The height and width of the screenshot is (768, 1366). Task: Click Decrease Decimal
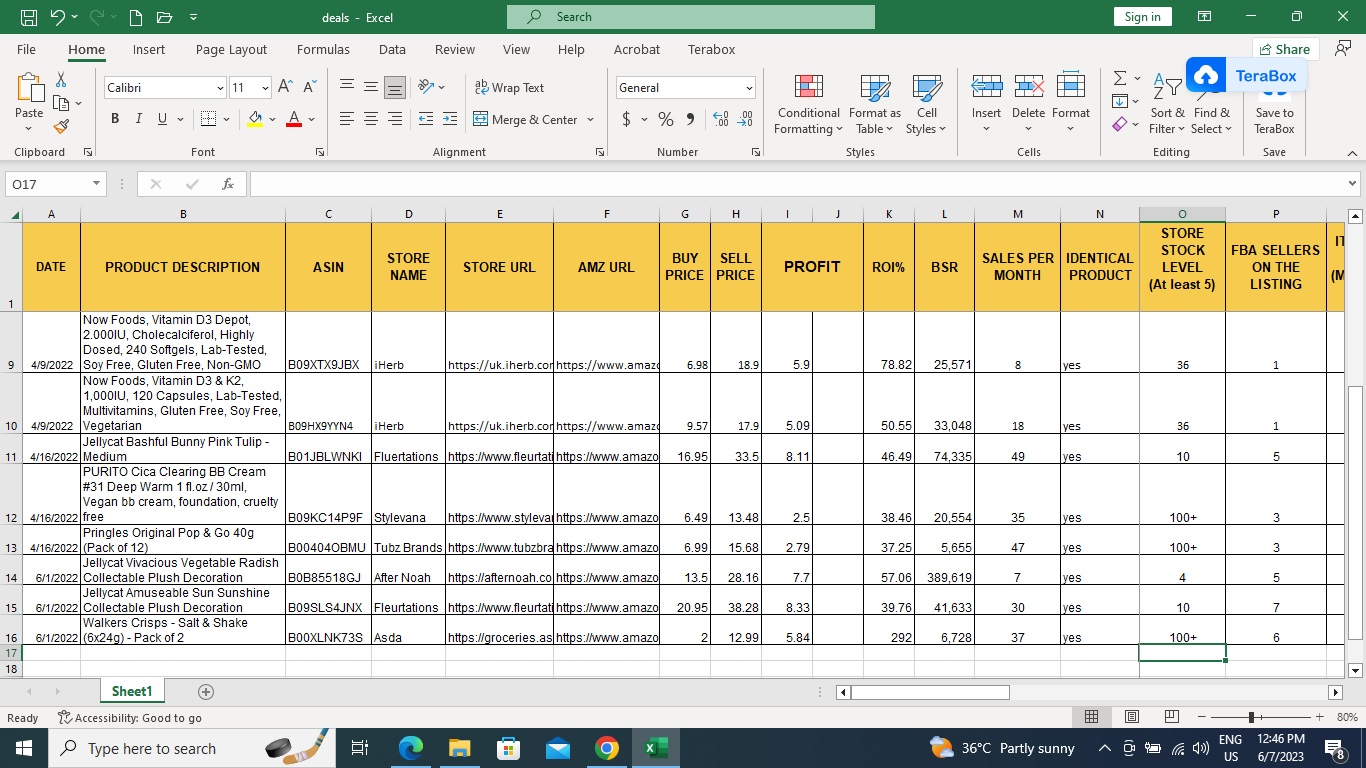[745, 119]
